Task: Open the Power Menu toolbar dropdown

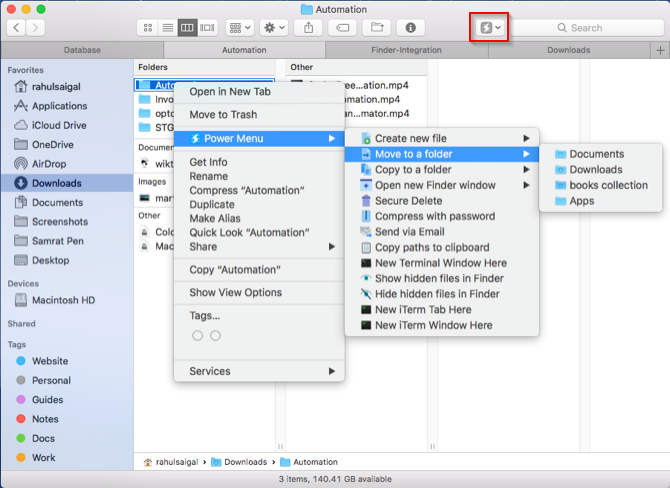Action: [x=490, y=28]
